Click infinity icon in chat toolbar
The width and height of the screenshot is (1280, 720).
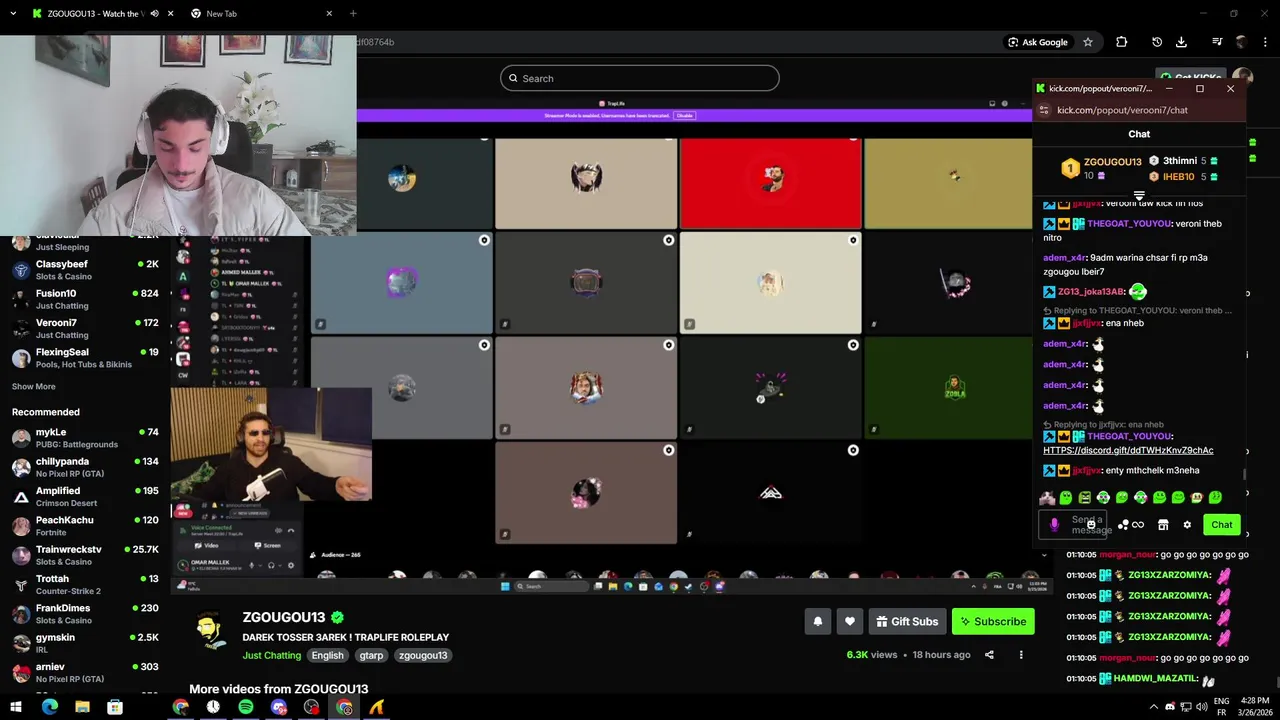[1138, 524]
